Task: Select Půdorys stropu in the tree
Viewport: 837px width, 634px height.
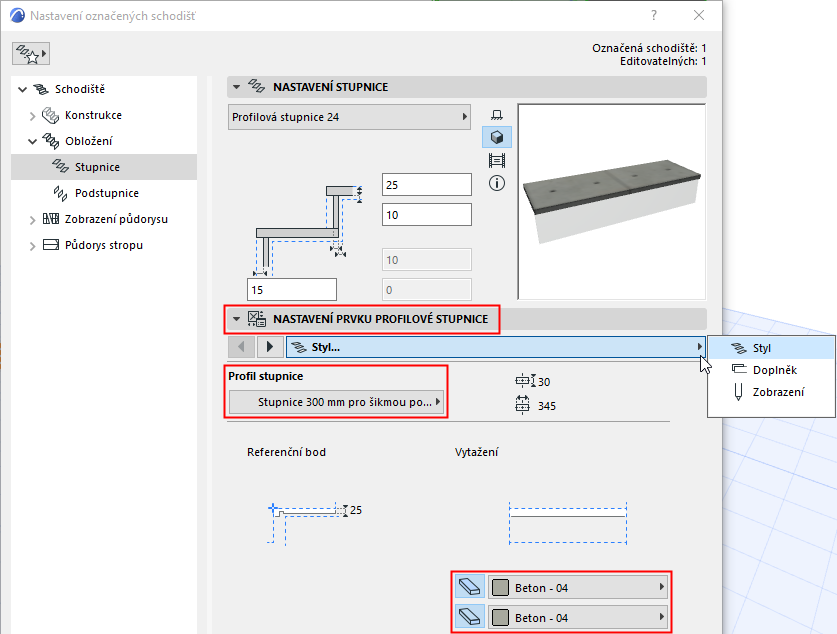Action: (x=104, y=245)
